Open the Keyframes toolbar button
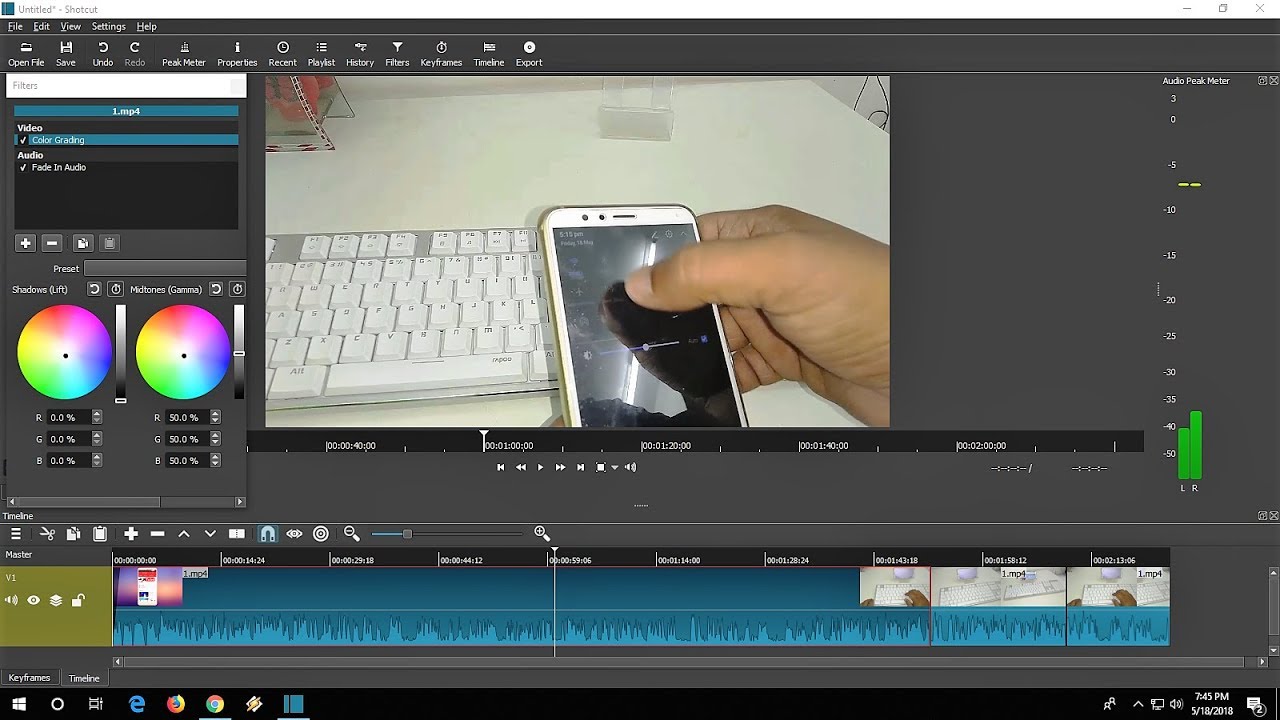This screenshot has width=1280, height=720. point(441,54)
